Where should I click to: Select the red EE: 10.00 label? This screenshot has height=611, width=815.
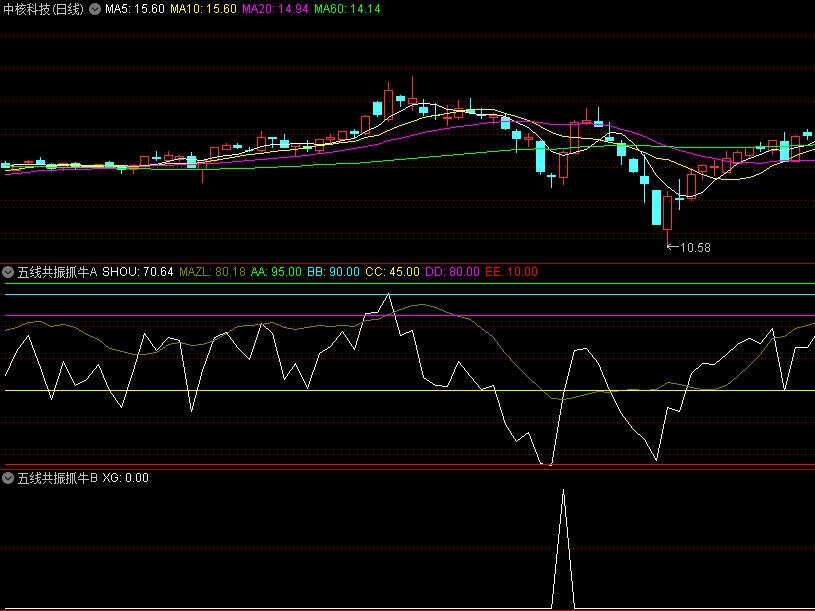(x=511, y=271)
